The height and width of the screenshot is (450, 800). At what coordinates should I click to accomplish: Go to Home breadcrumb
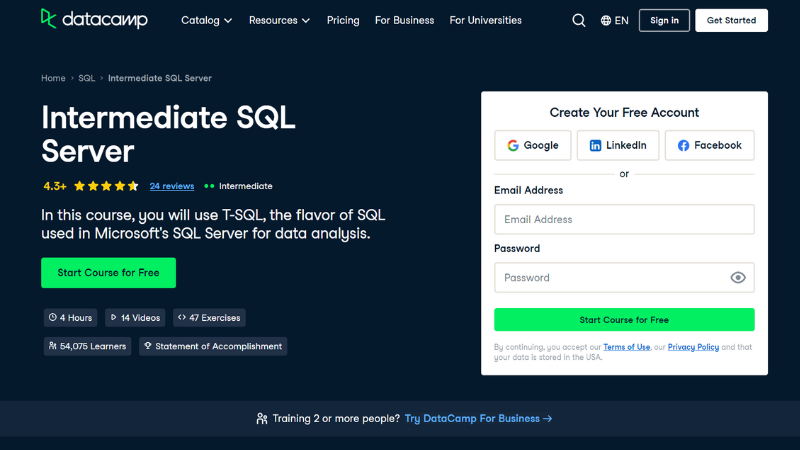coord(53,78)
